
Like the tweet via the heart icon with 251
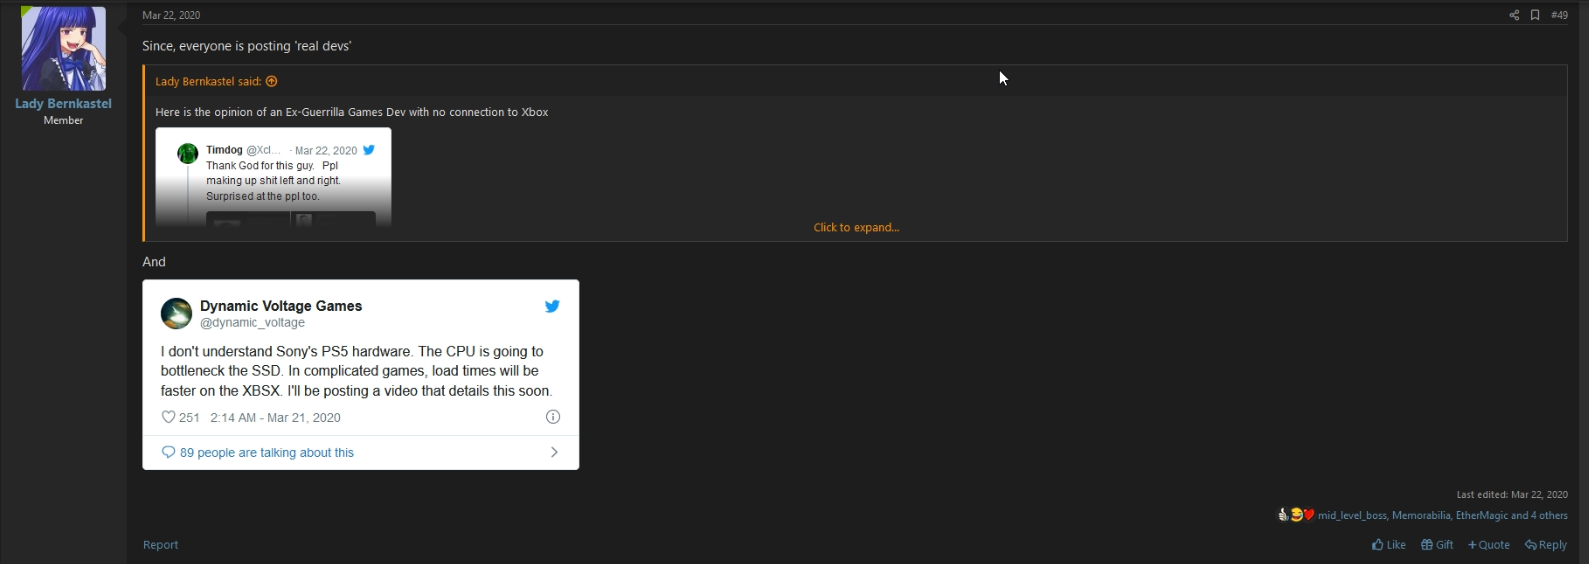tap(168, 417)
